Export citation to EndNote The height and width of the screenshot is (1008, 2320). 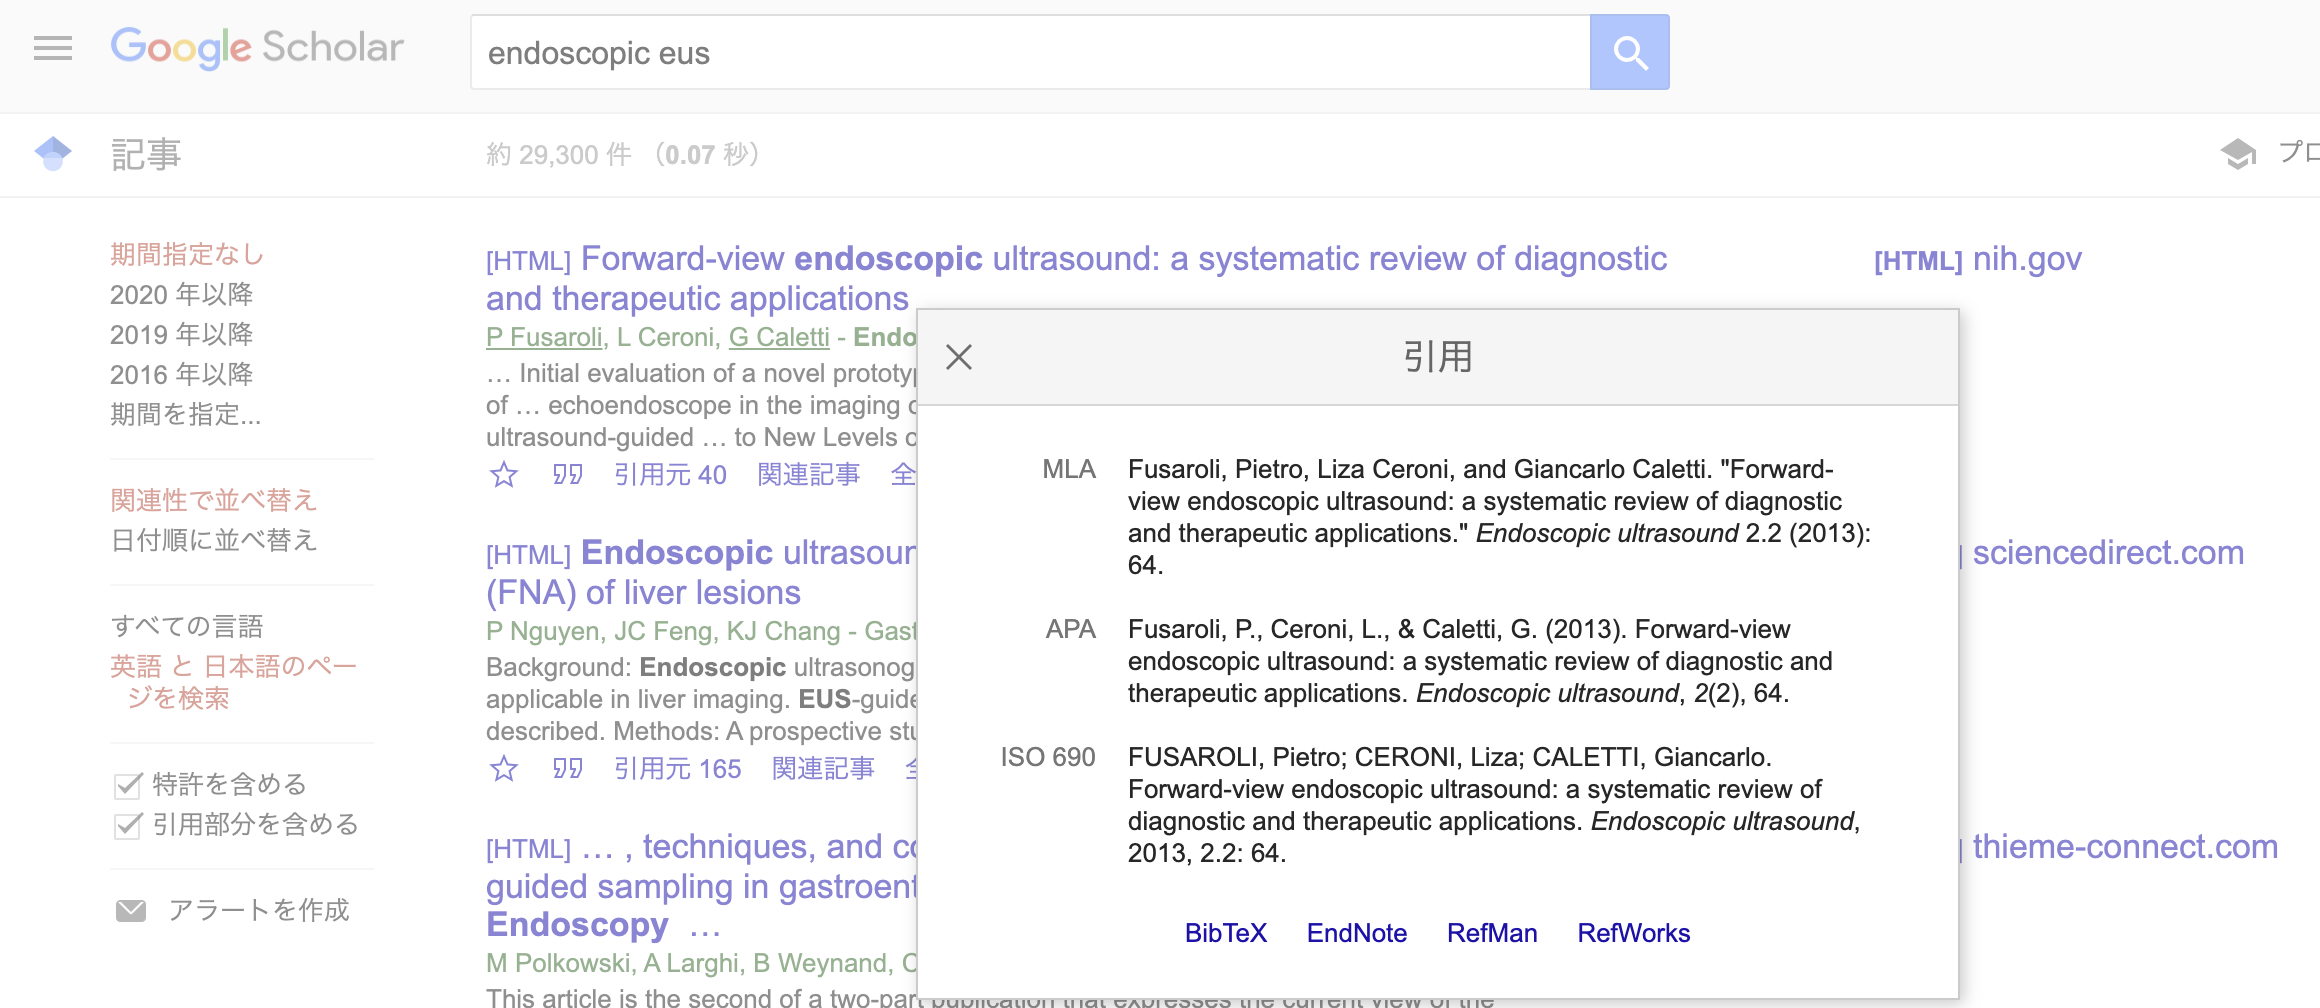point(1356,933)
